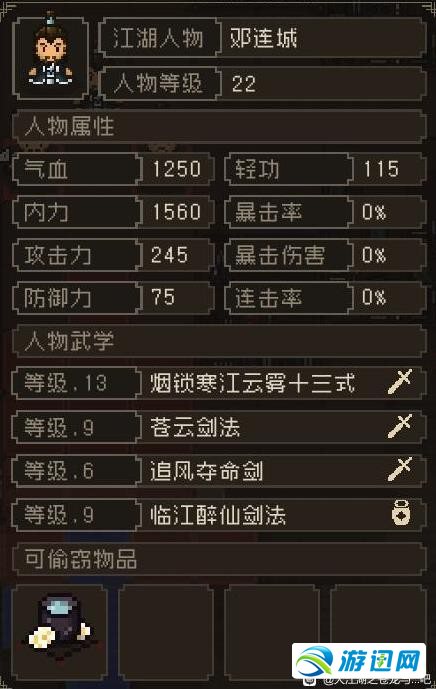
Task: Click the 人物等级 value 22
Action: pyautogui.click(x=244, y=83)
